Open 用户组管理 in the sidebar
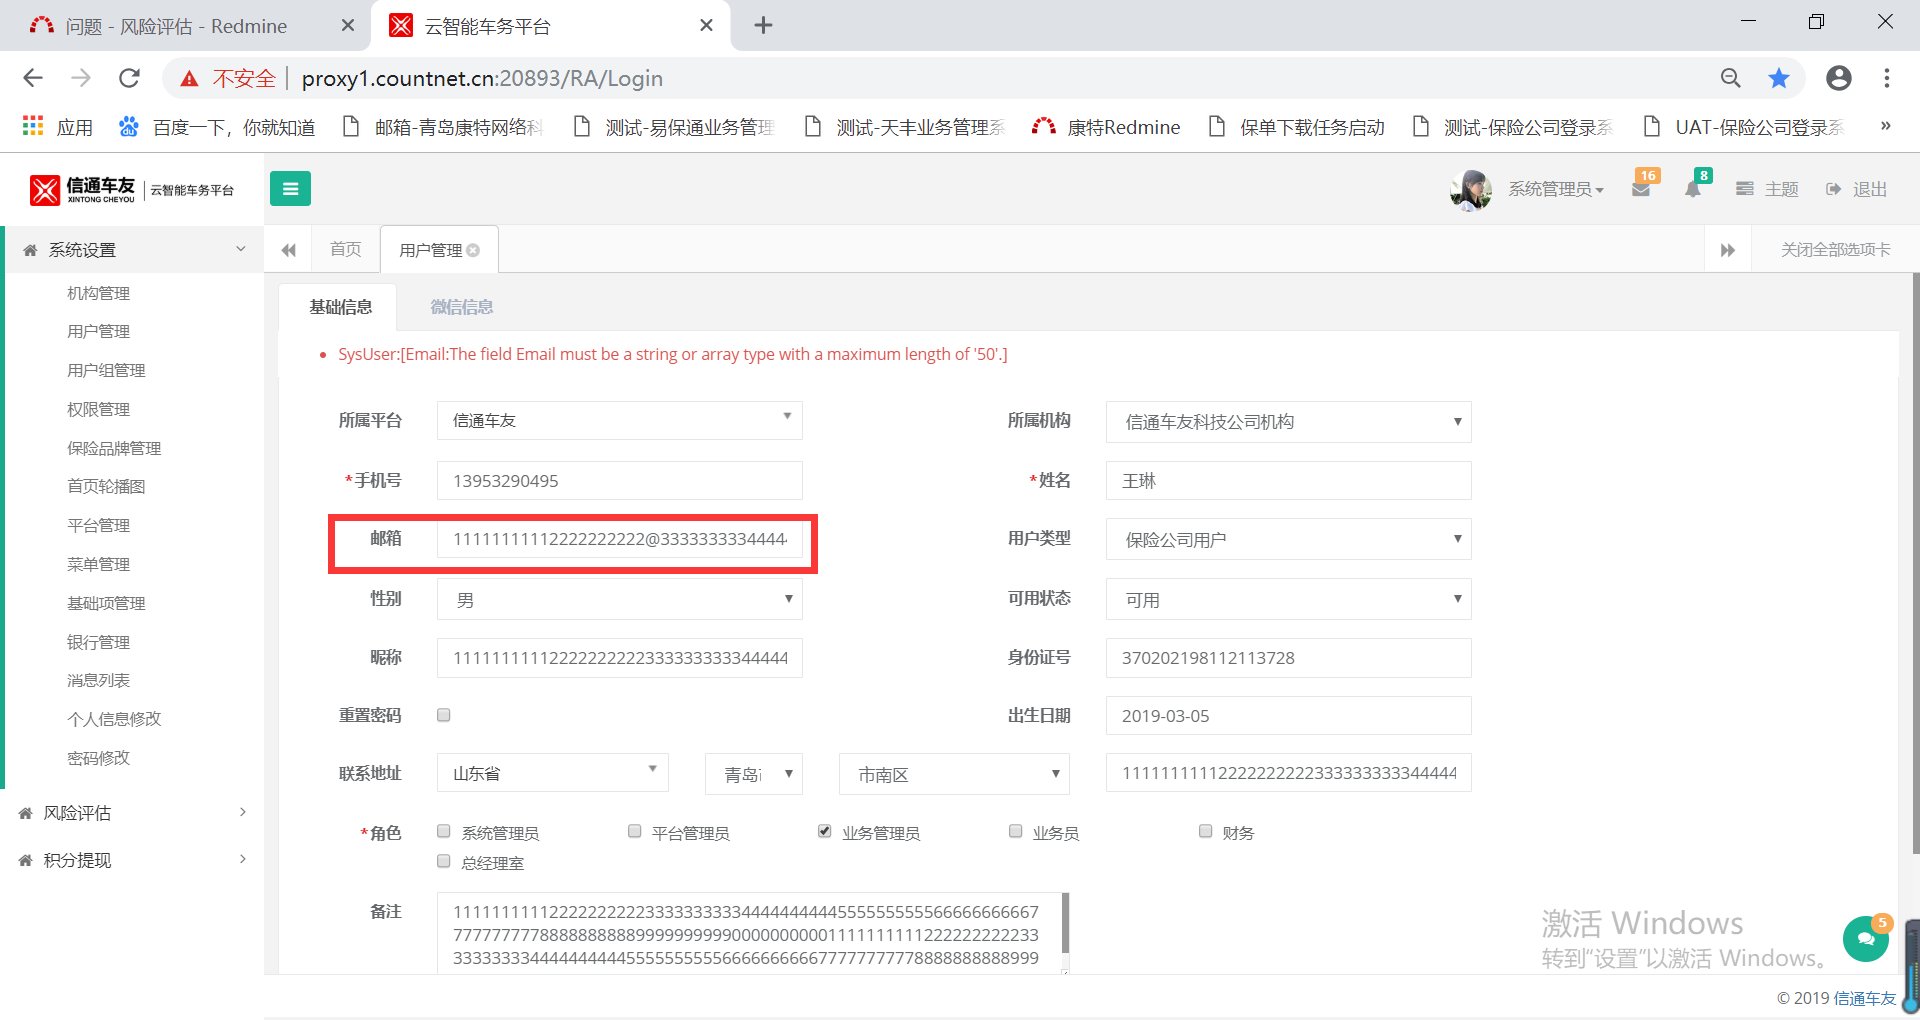Viewport: 1920px width, 1020px height. 106,370
